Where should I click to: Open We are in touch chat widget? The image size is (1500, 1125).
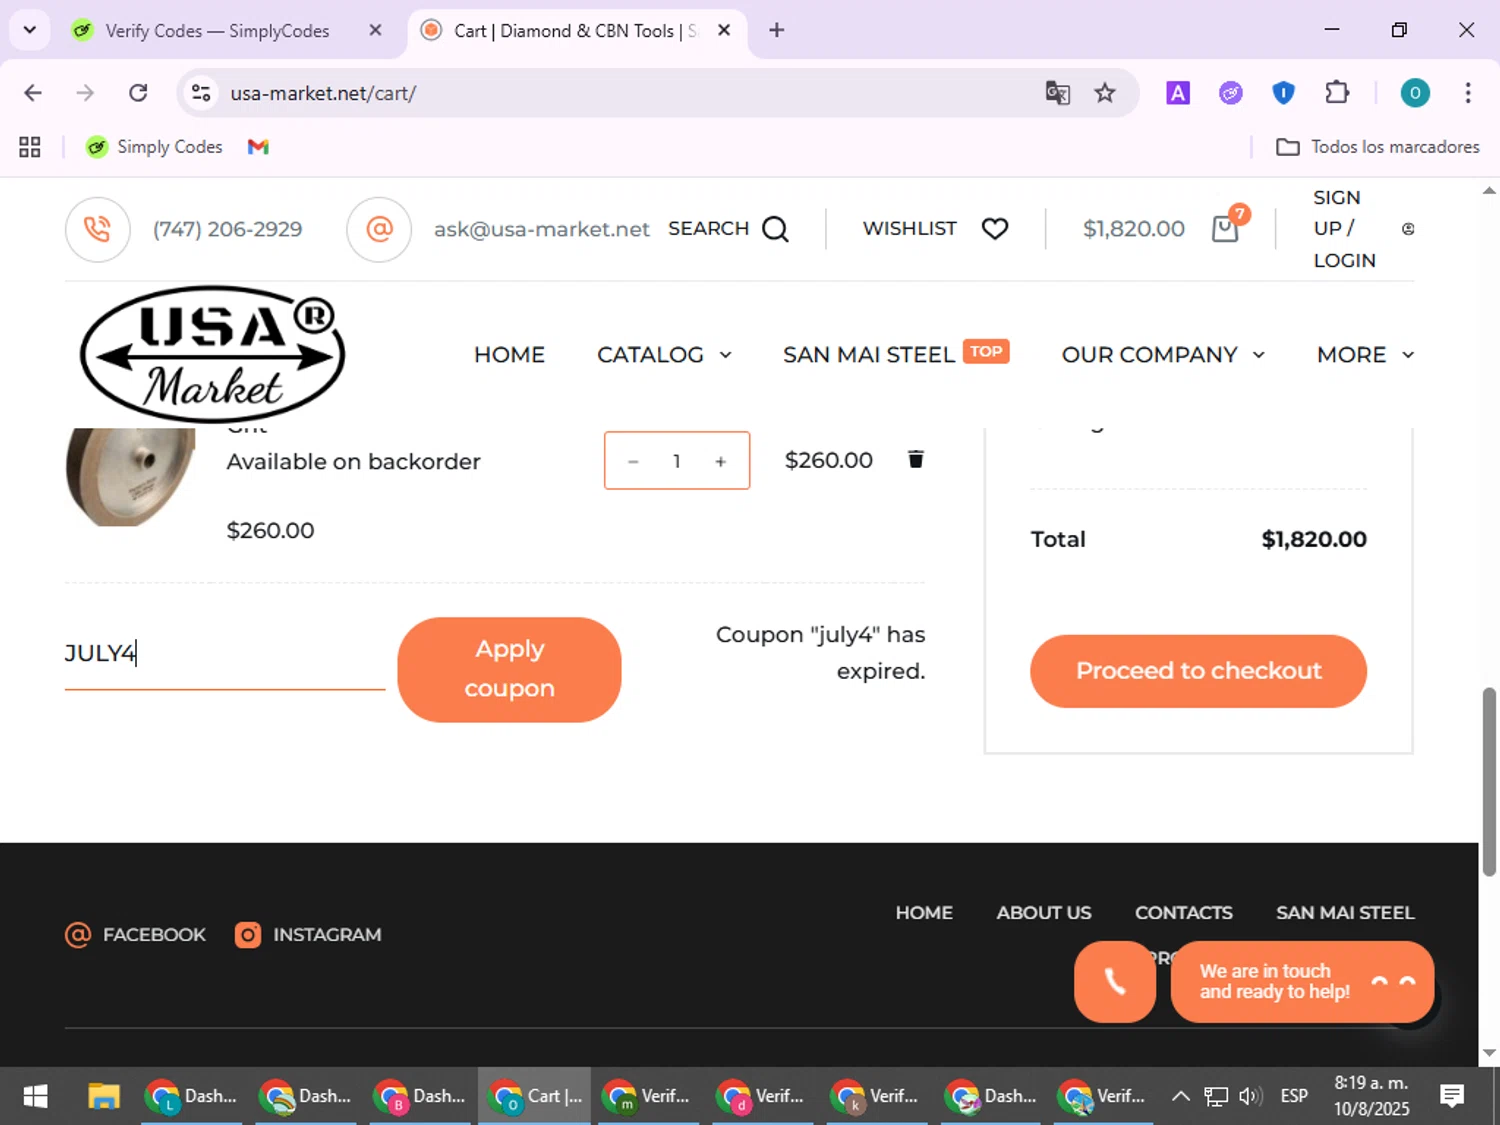1302,982
